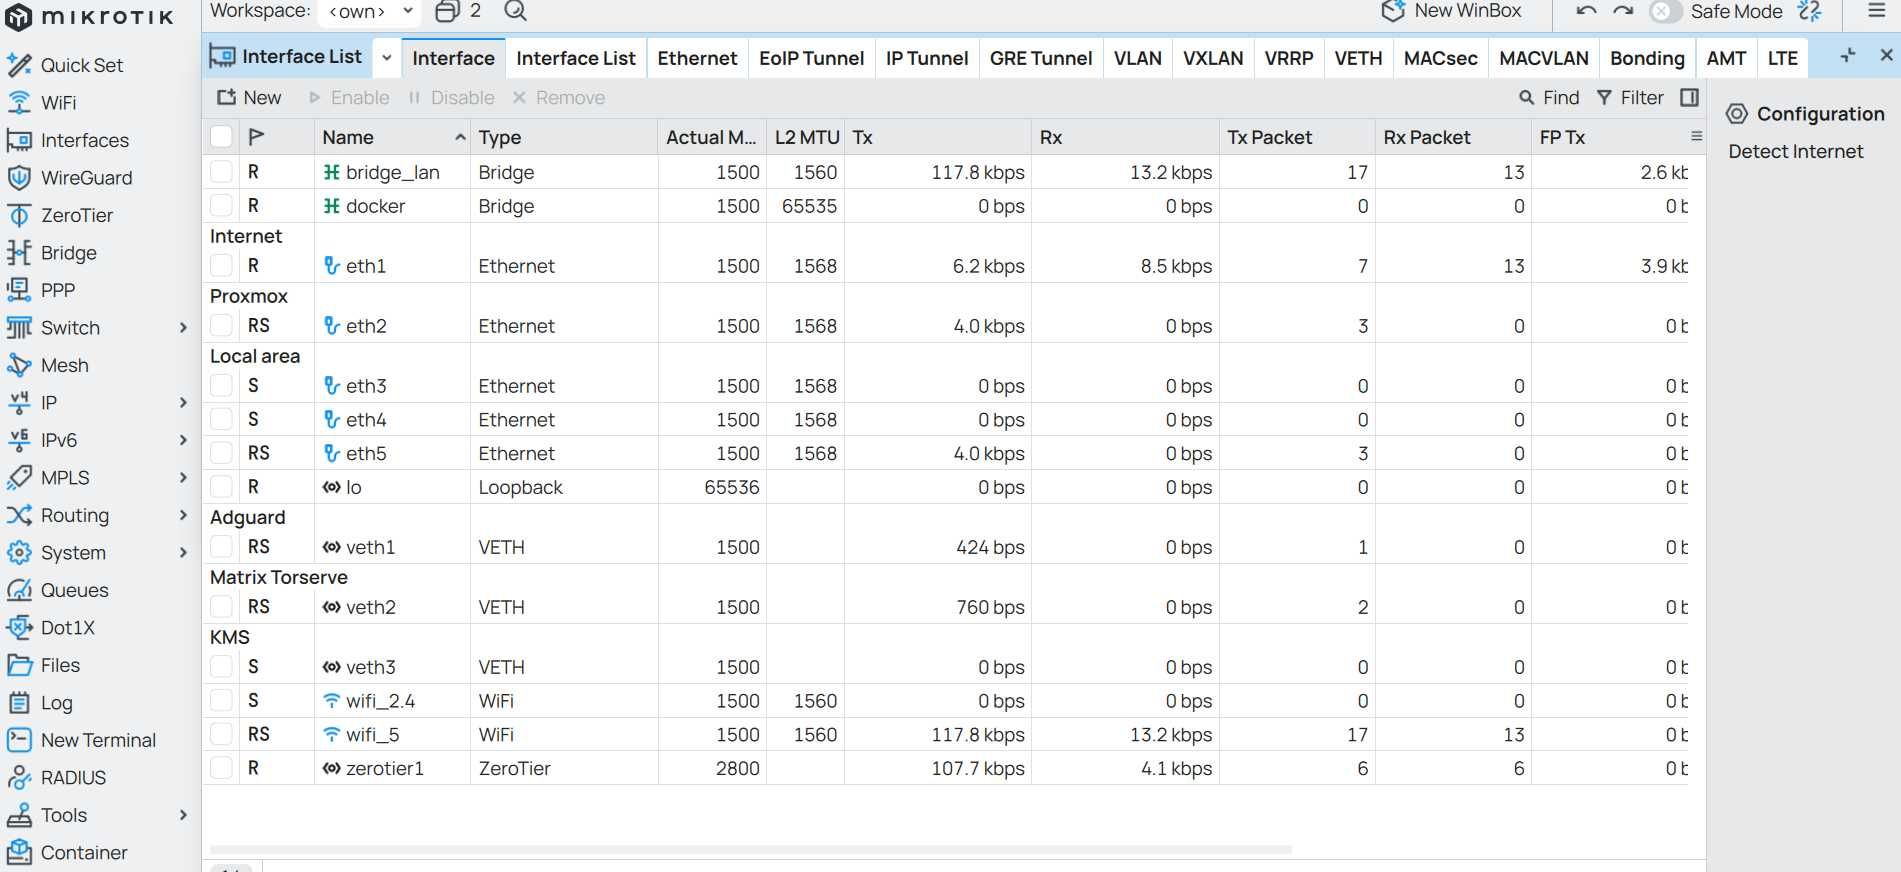Select the eth2 row checkbox
The width and height of the screenshot is (1901, 872).
tap(222, 326)
